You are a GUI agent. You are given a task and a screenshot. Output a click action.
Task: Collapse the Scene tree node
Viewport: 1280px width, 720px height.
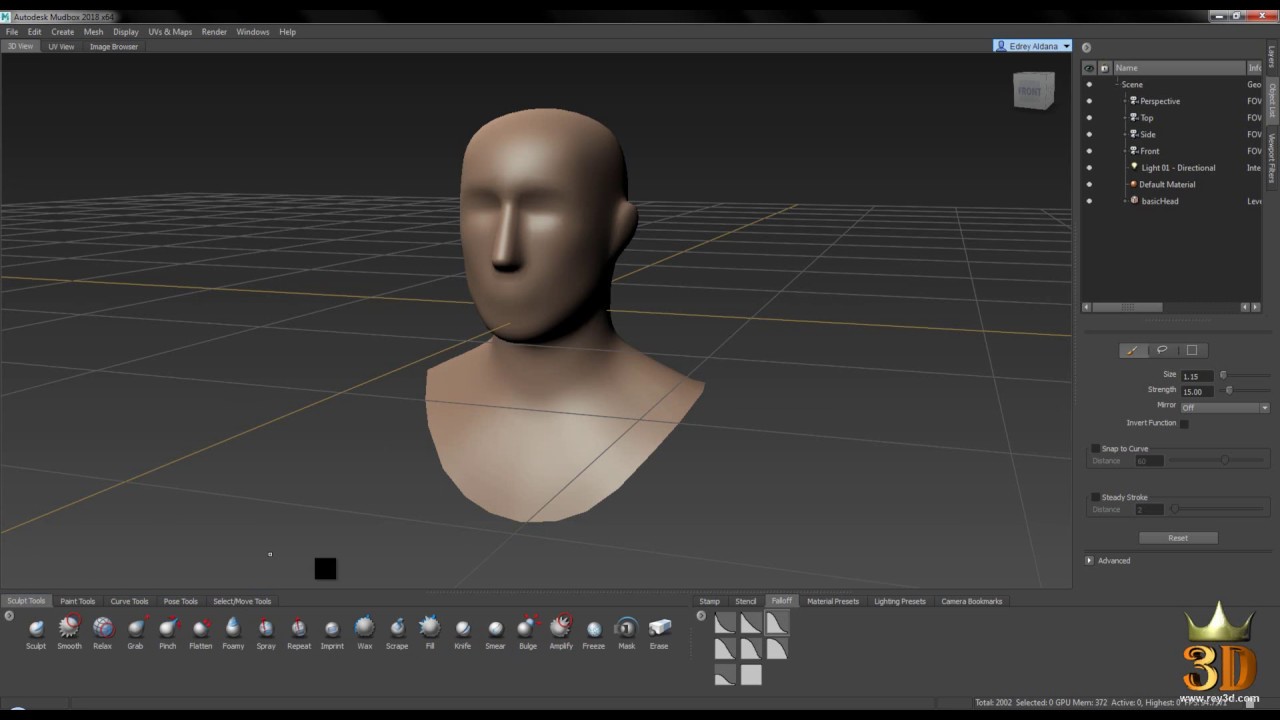click(1118, 84)
